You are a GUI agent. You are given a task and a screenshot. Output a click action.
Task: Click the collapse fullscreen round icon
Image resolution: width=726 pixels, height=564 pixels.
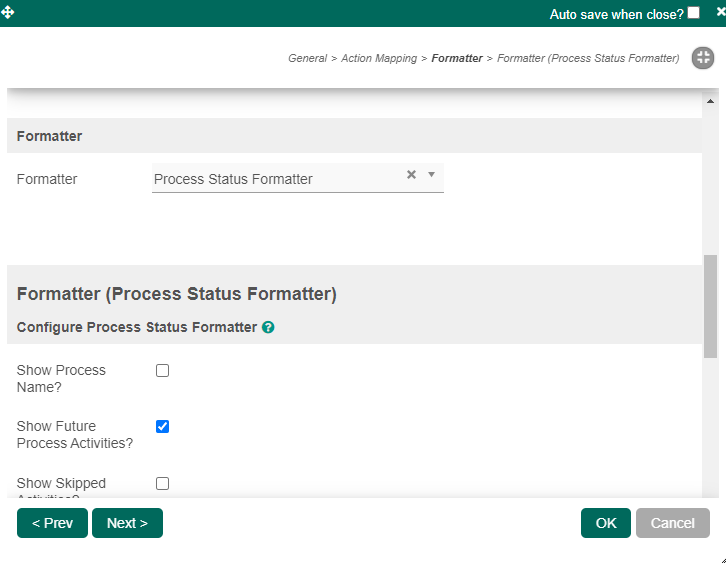[702, 58]
